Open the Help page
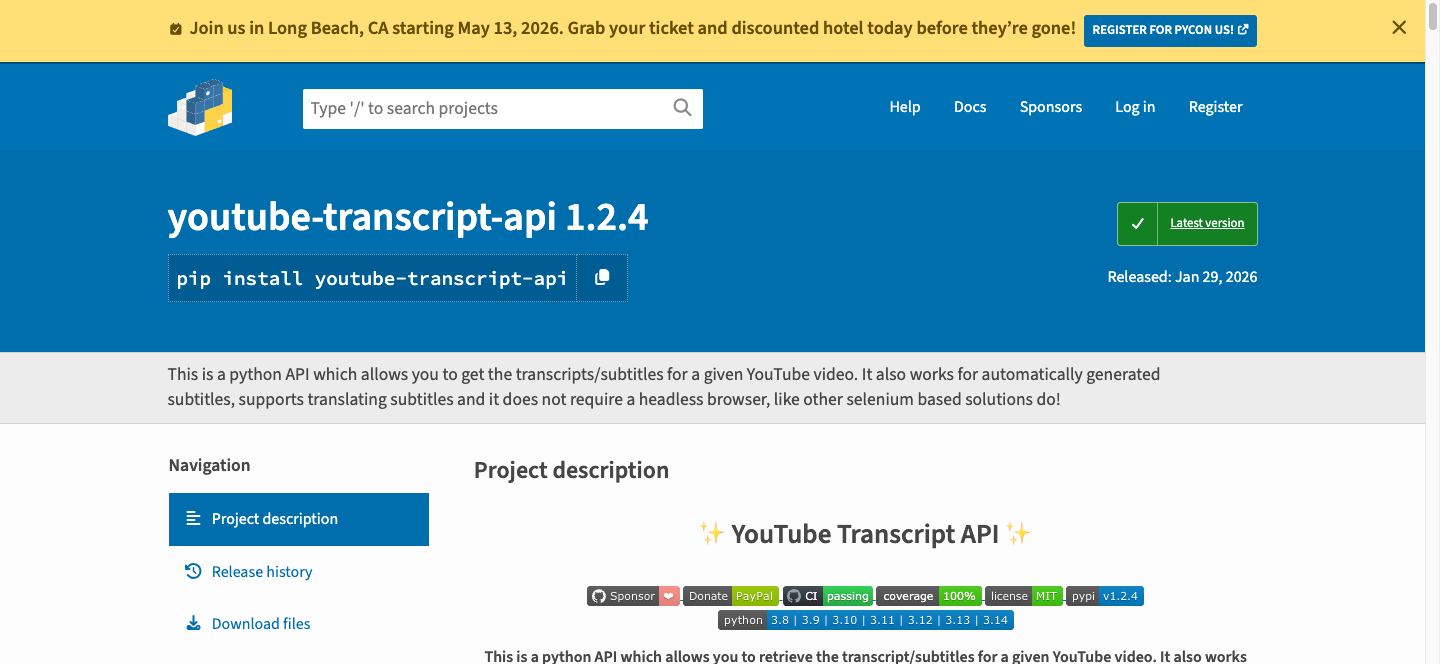 tap(905, 107)
